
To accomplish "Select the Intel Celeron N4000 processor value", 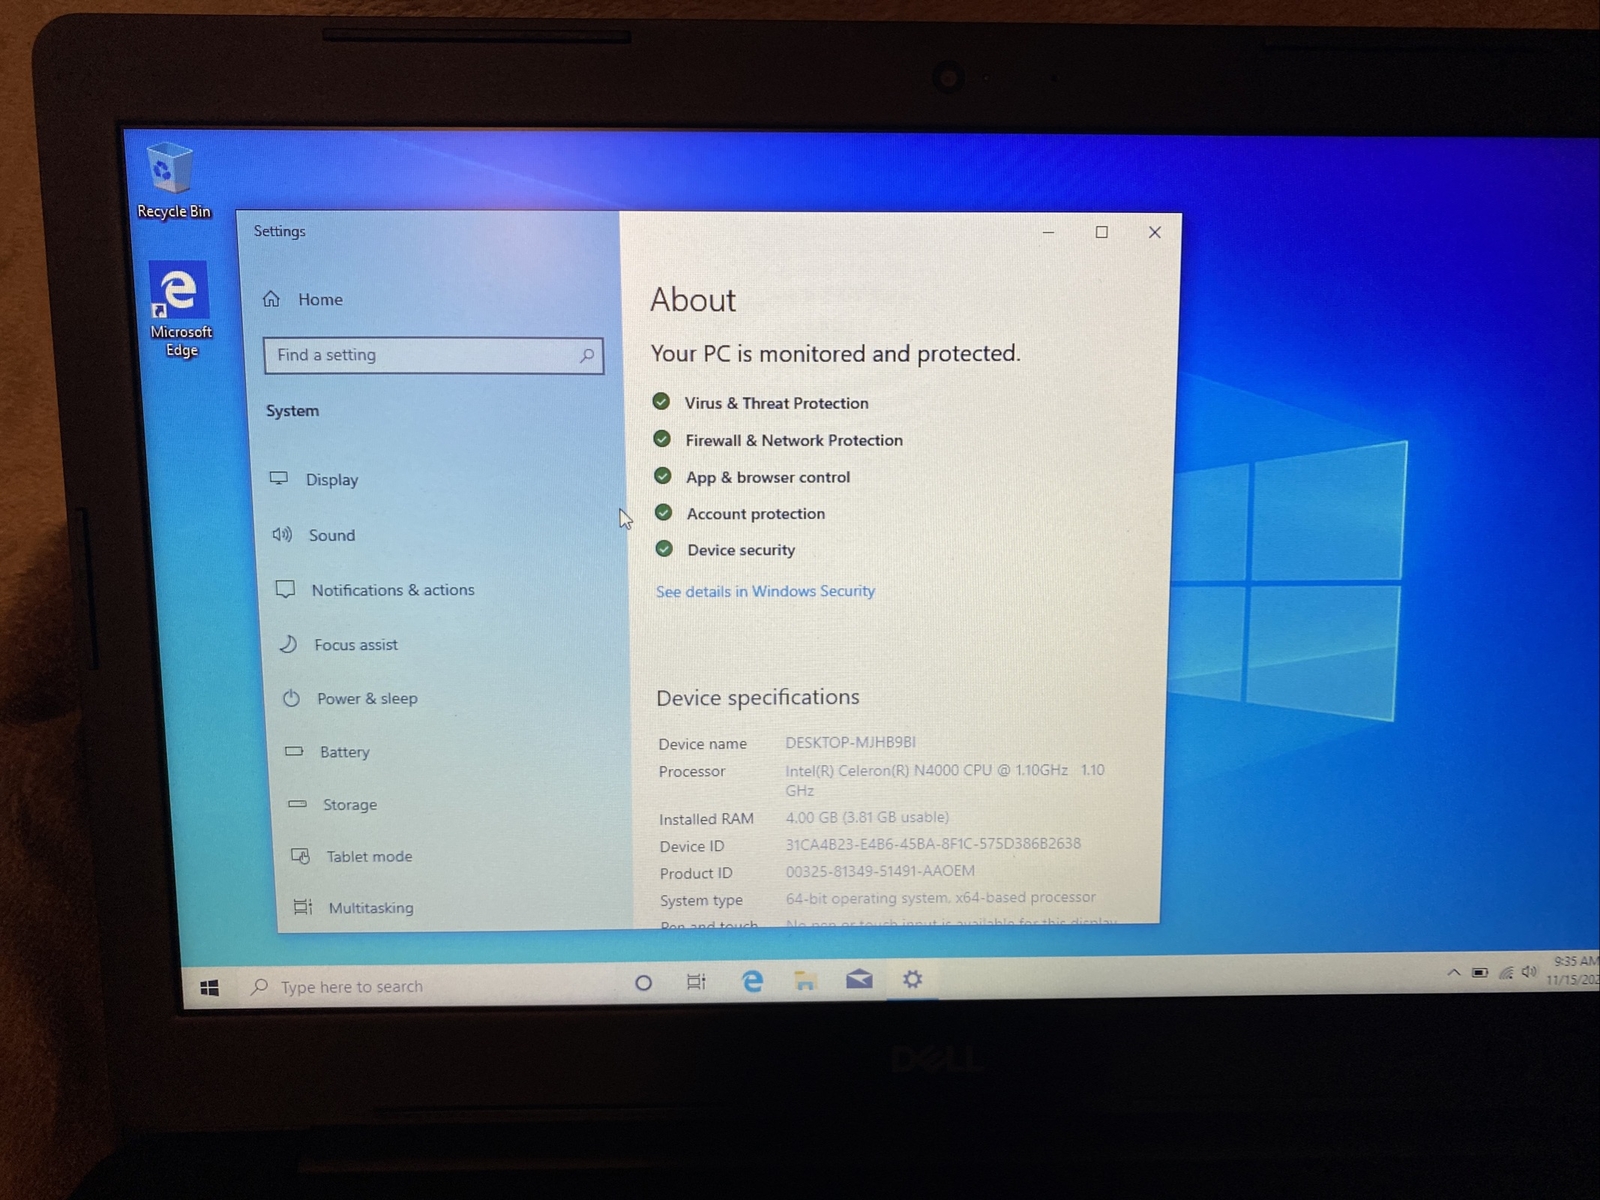I will point(945,780).
